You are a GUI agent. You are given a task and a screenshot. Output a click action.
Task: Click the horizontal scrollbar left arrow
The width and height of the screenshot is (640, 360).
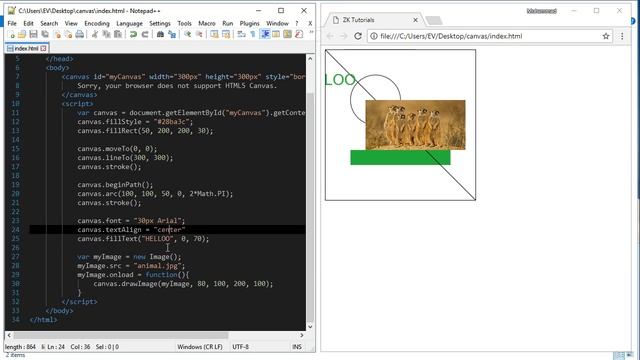9,335
